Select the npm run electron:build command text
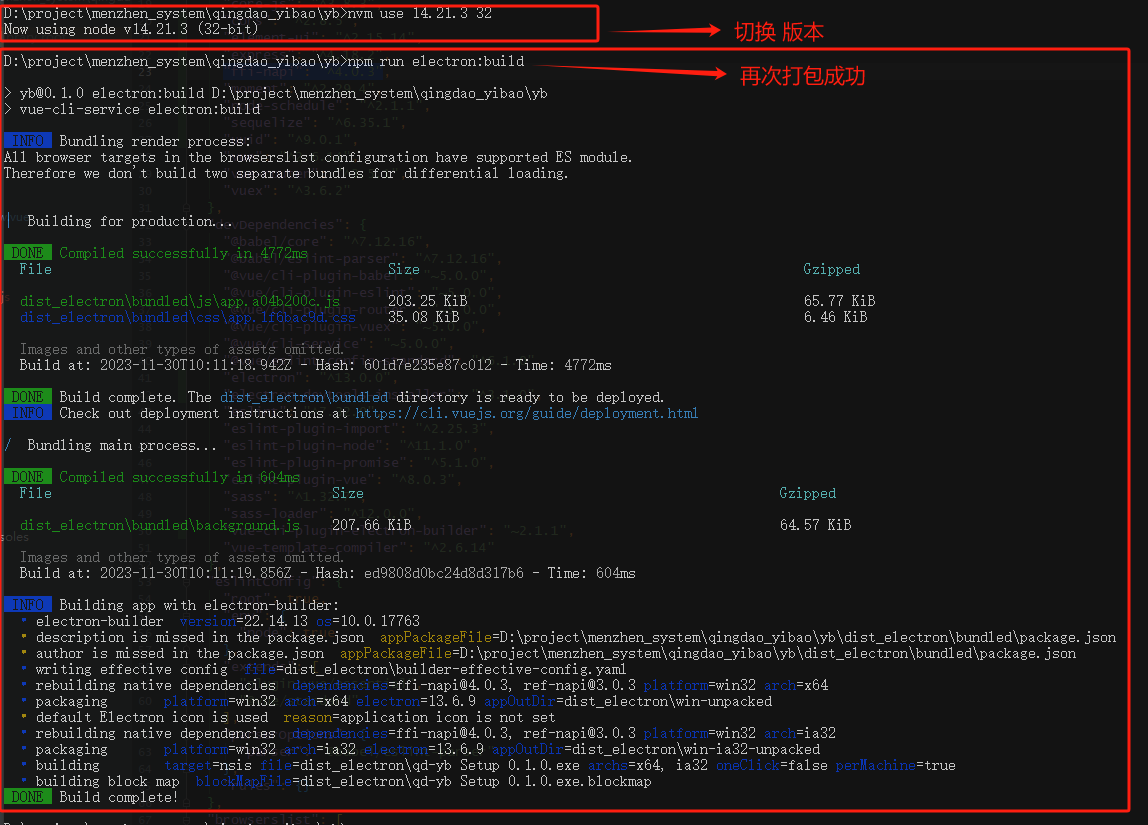The width and height of the screenshot is (1148, 825). click(434, 61)
